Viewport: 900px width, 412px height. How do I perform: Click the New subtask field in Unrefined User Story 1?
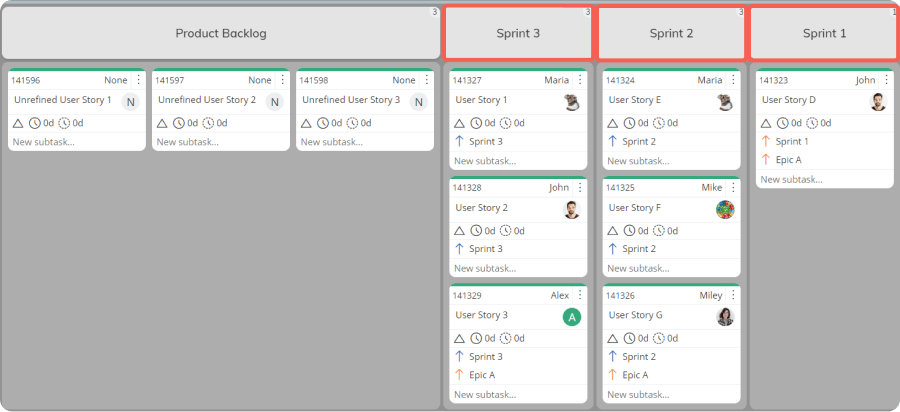[77, 142]
